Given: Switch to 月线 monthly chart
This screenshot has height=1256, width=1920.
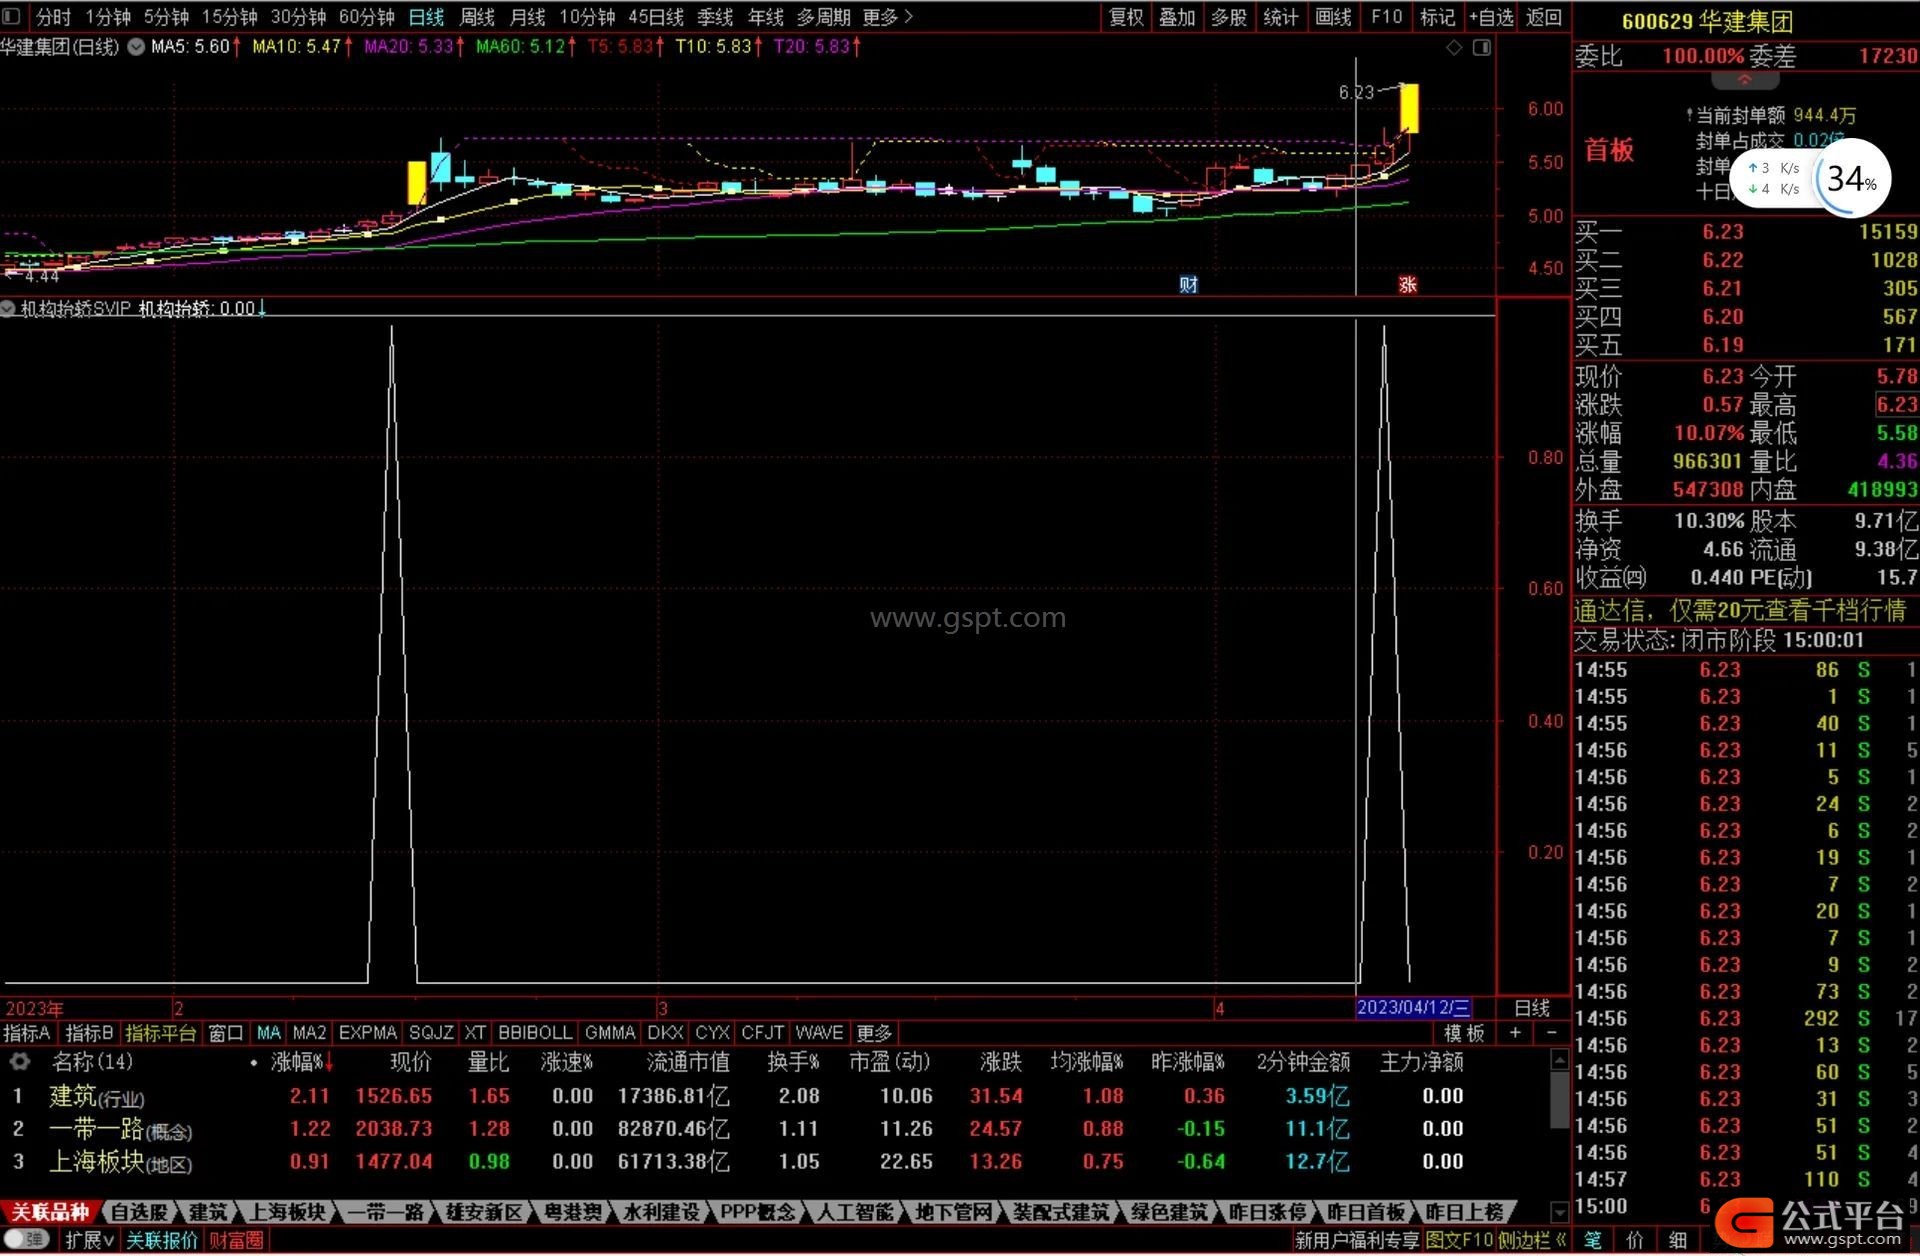Looking at the screenshot, I should (x=527, y=17).
